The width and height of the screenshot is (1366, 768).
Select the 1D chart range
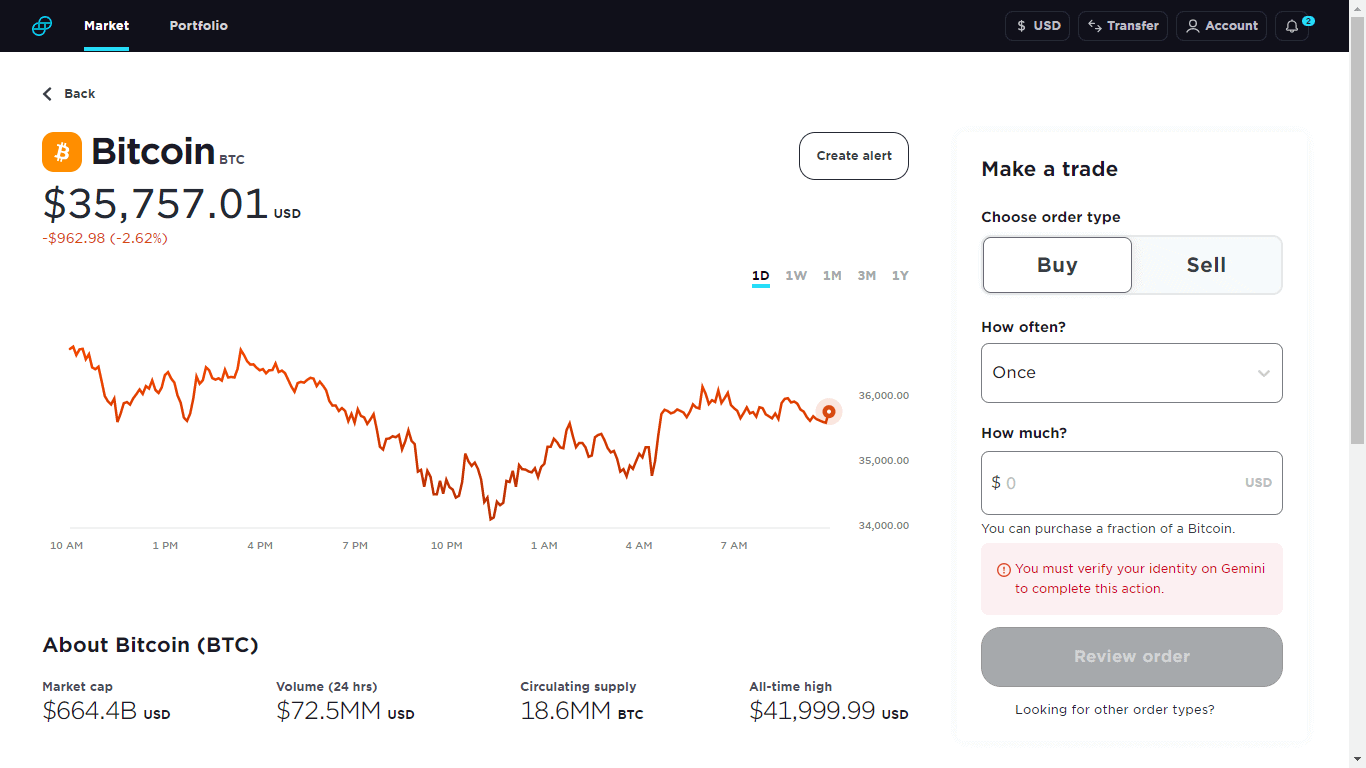click(x=760, y=275)
